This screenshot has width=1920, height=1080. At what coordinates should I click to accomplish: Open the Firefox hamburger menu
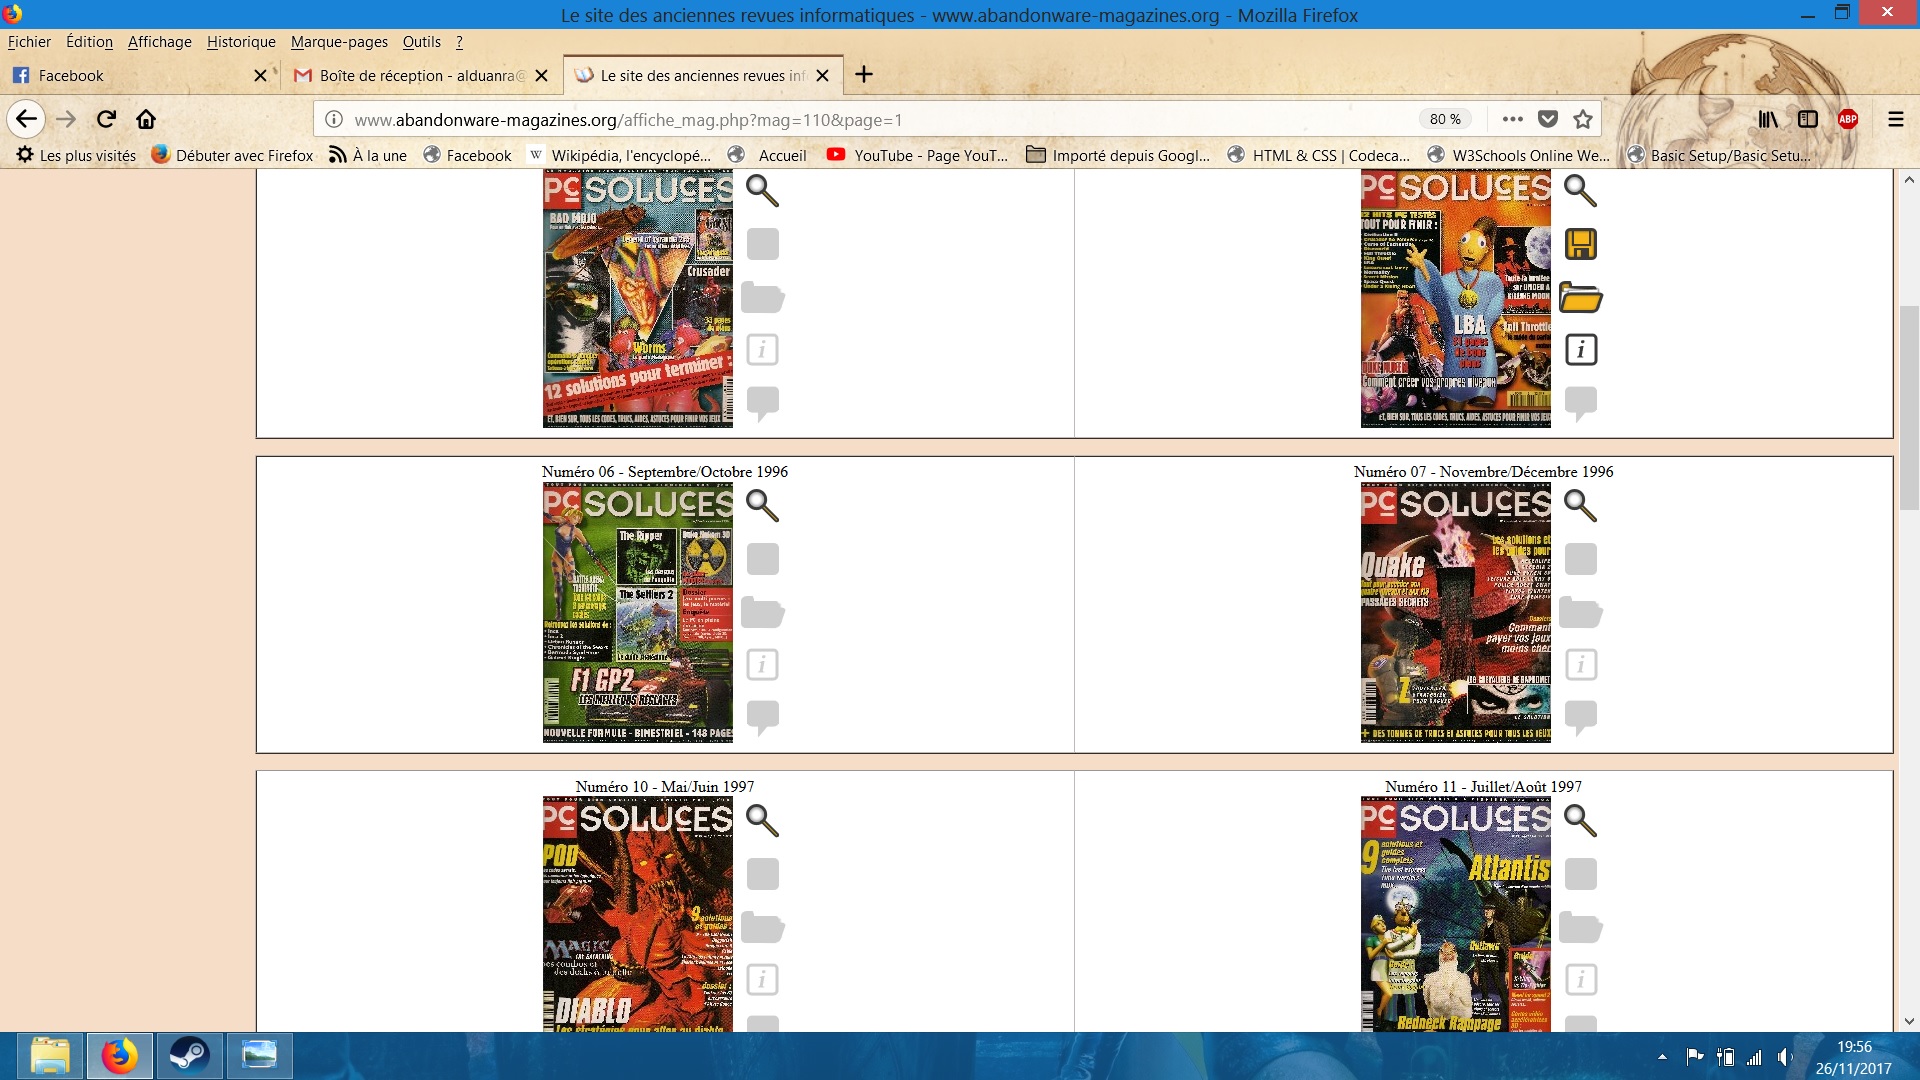[1895, 119]
